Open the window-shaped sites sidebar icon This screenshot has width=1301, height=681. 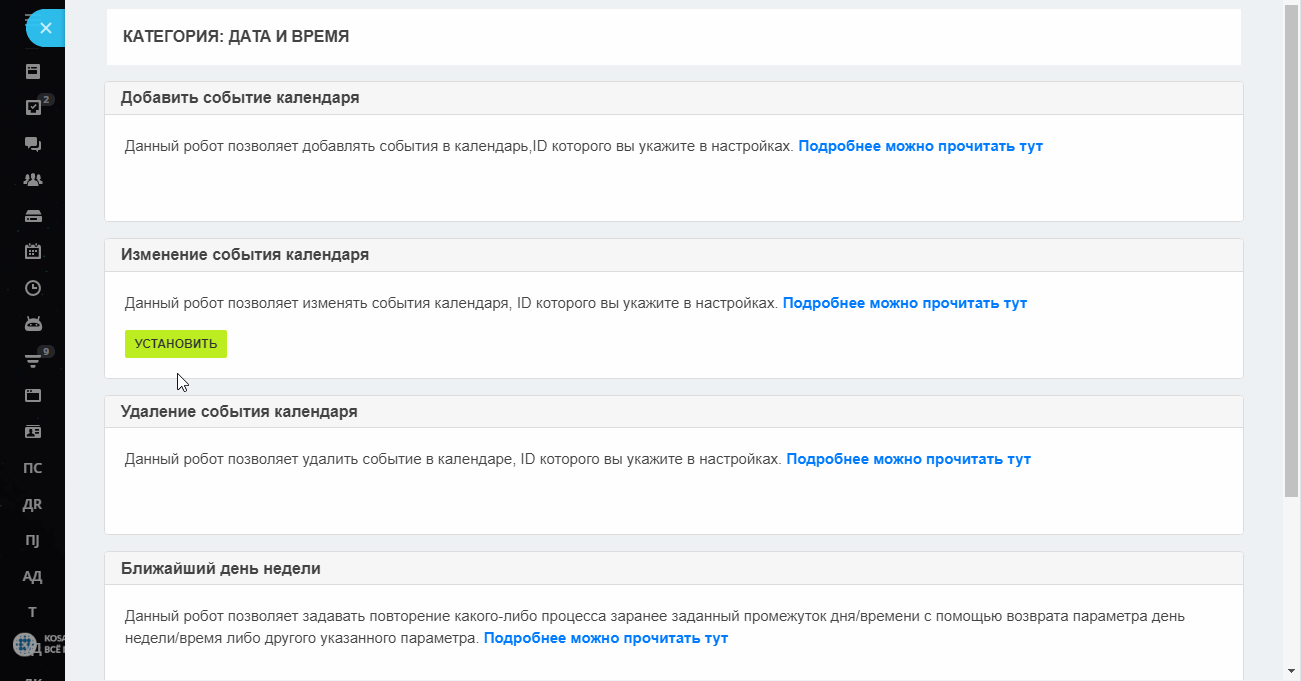(33, 396)
